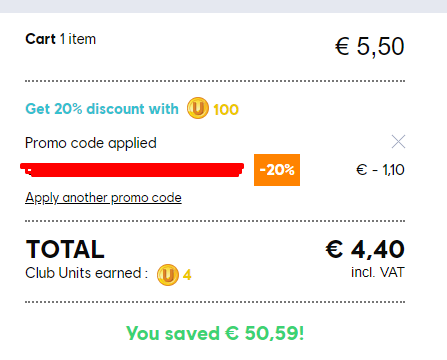Click the € 4,40 total price
The height and width of the screenshot is (360, 447).
coord(365,249)
